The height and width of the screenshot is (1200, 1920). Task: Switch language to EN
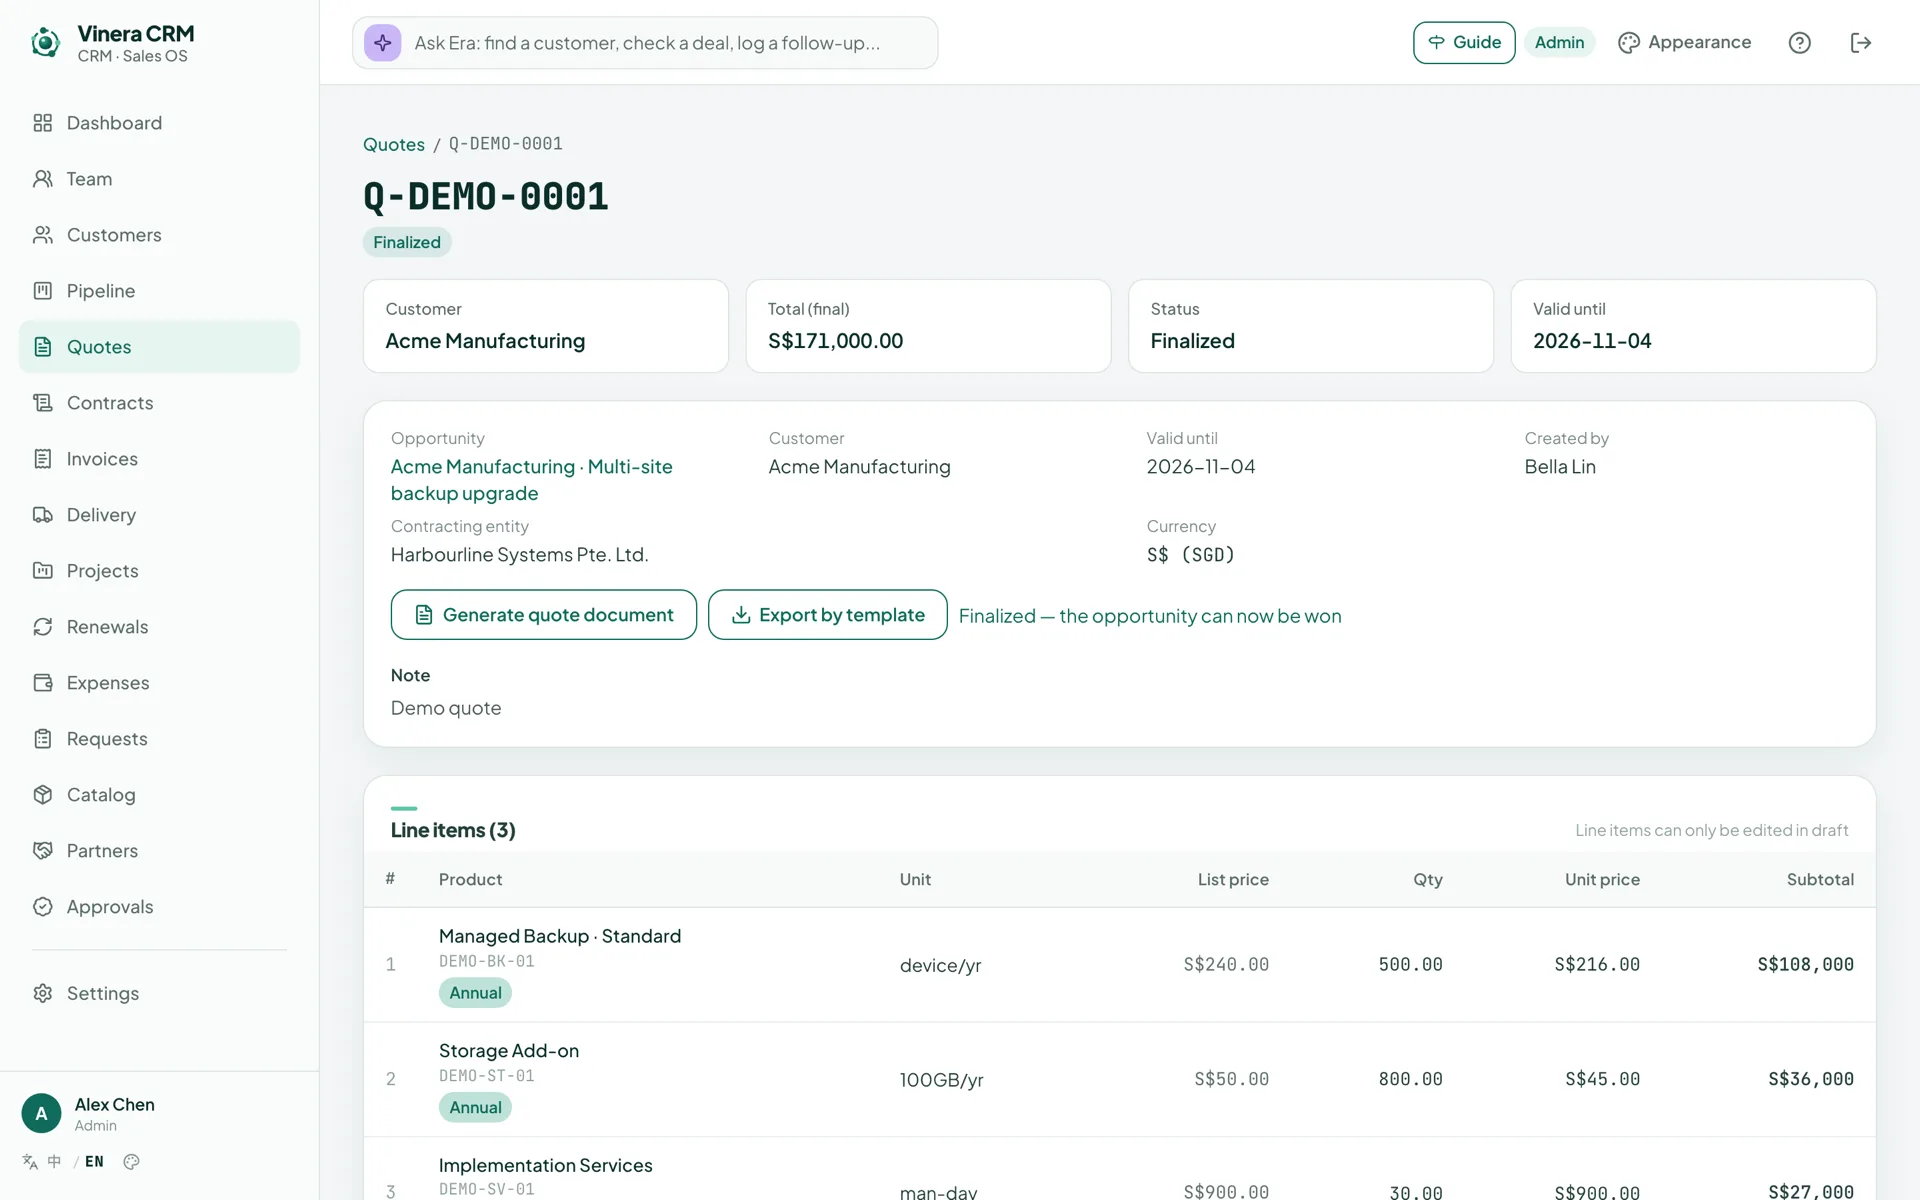click(x=94, y=1162)
